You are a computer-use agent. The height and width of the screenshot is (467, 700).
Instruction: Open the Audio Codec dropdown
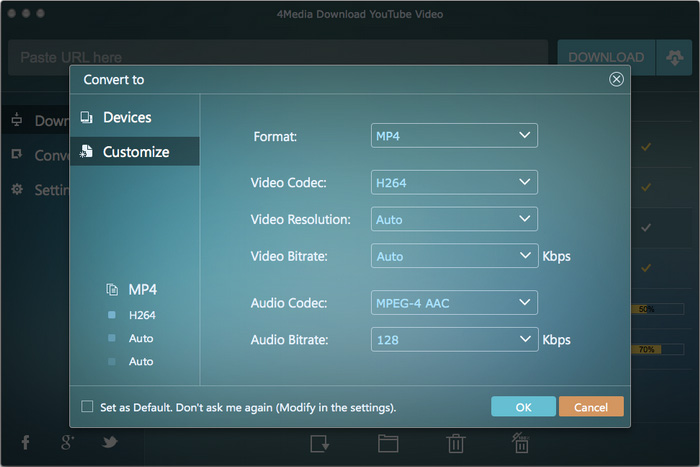[454, 302]
